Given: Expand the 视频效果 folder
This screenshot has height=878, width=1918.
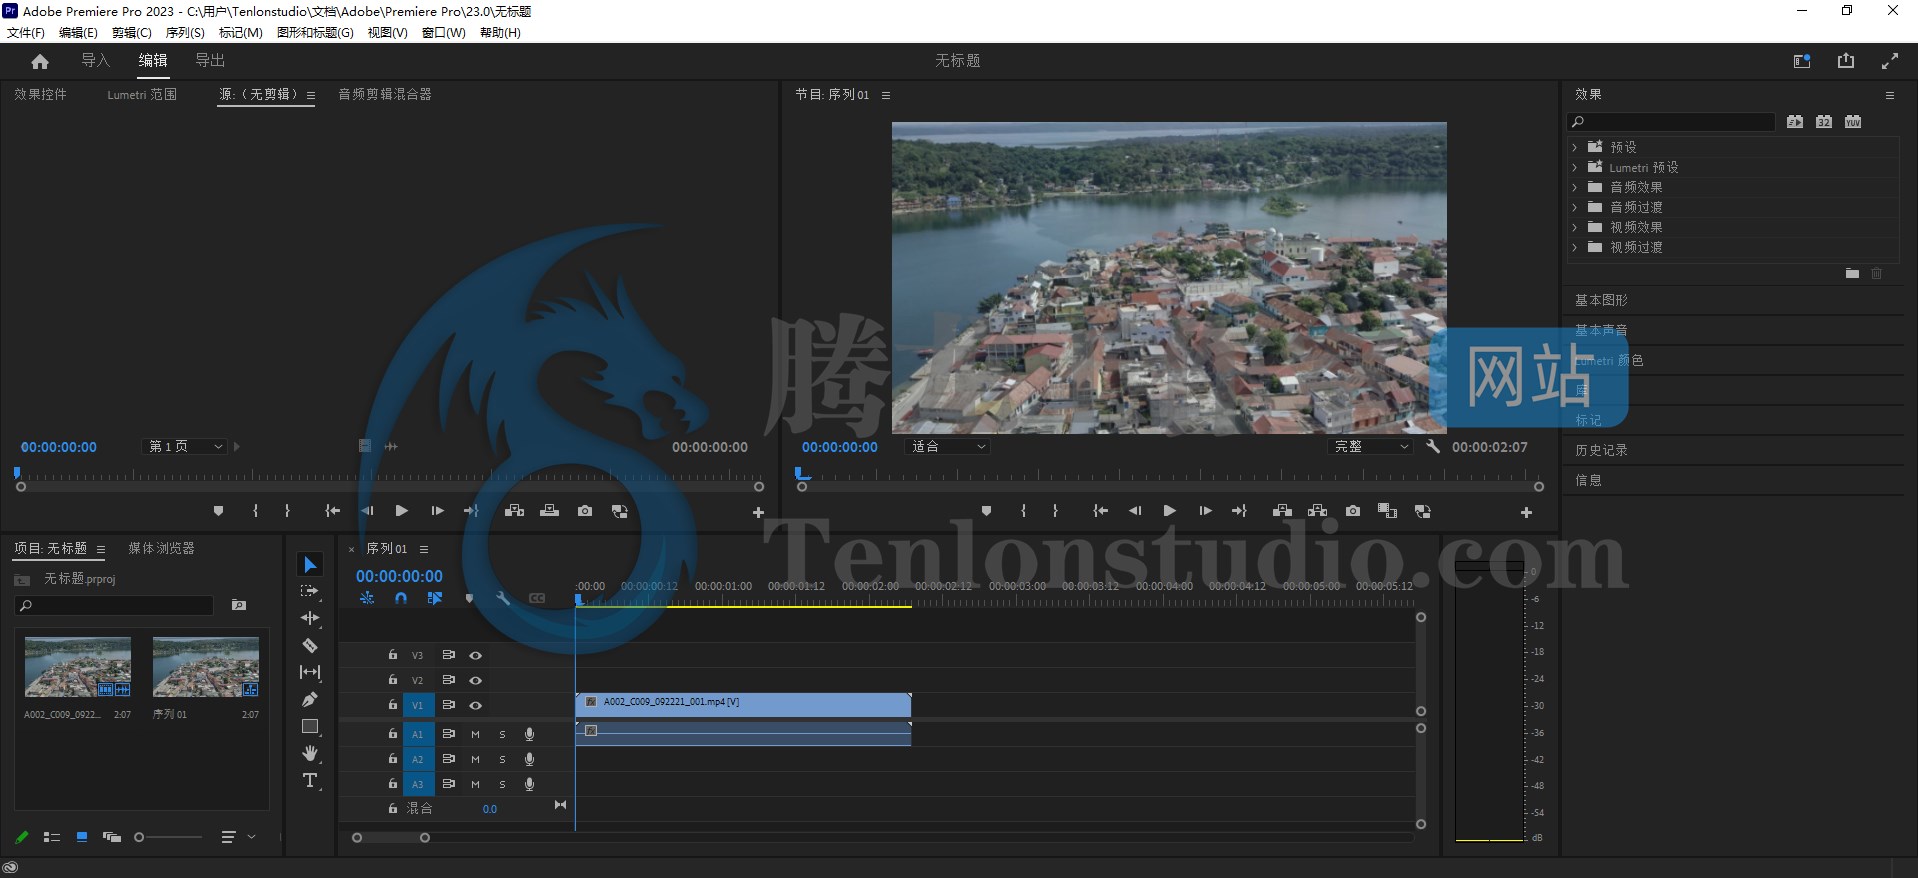Looking at the screenshot, I should [x=1574, y=227].
